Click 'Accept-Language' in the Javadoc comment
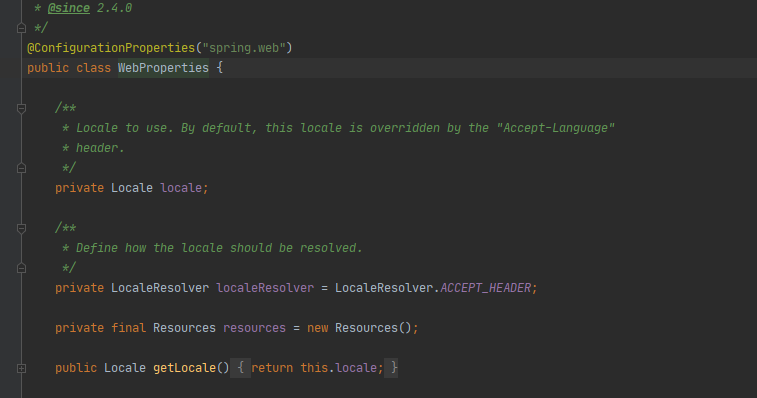 tap(556, 128)
